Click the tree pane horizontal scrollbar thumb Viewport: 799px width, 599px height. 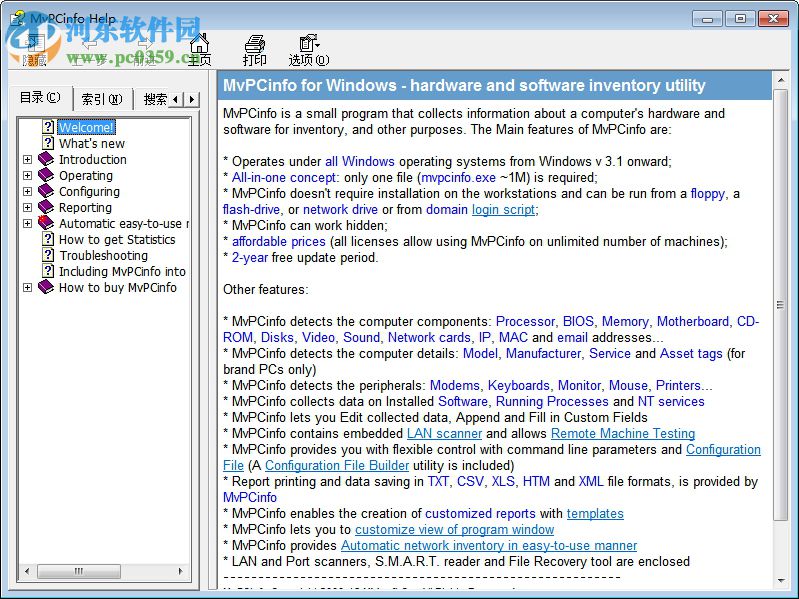(78, 571)
